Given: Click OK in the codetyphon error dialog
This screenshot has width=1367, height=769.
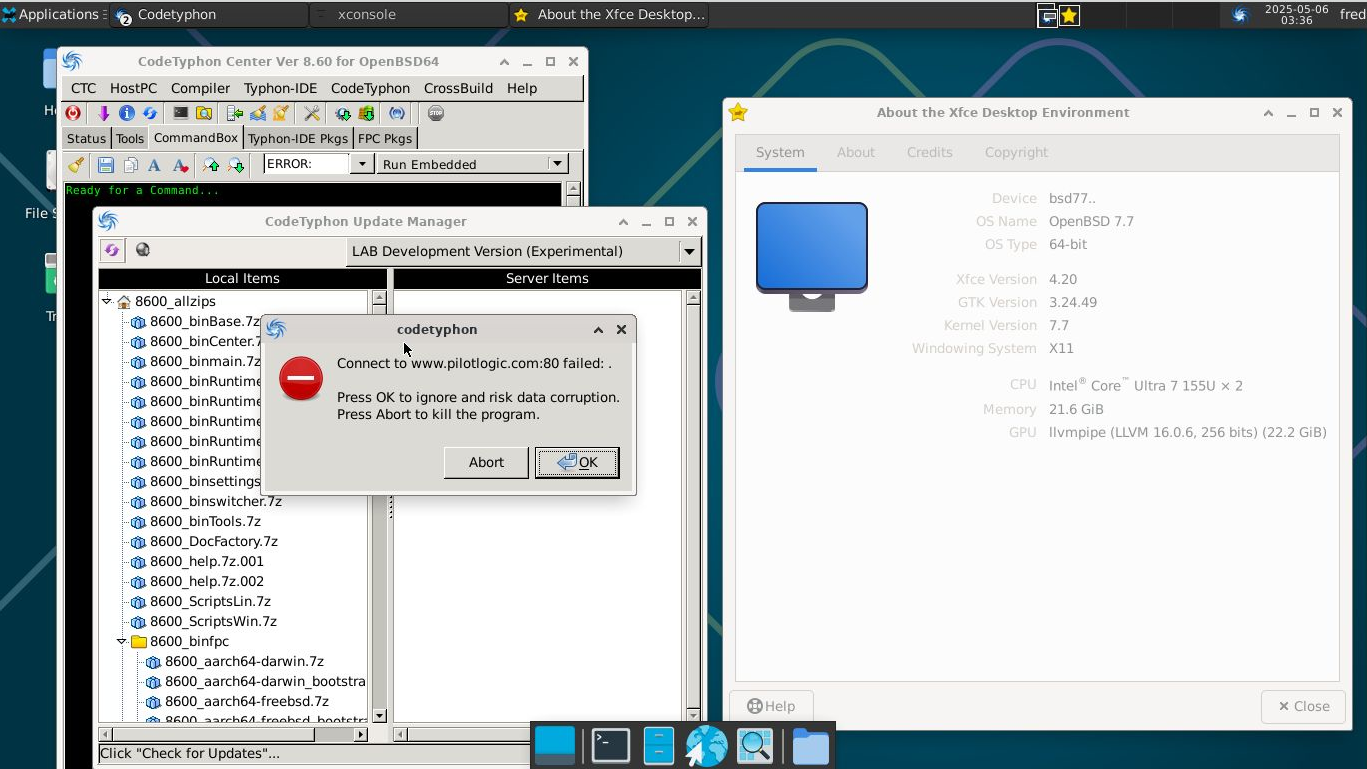Looking at the screenshot, I should coord(577,462).
